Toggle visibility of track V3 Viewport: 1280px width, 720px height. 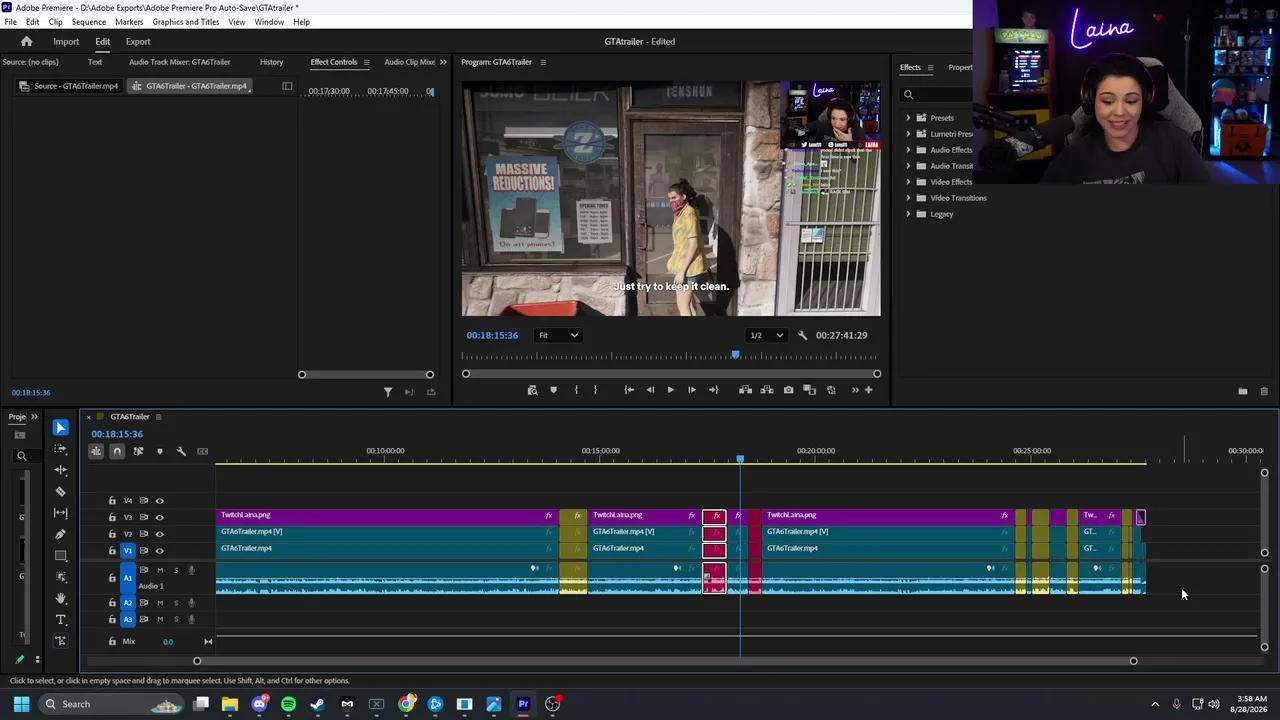(159, 517)
